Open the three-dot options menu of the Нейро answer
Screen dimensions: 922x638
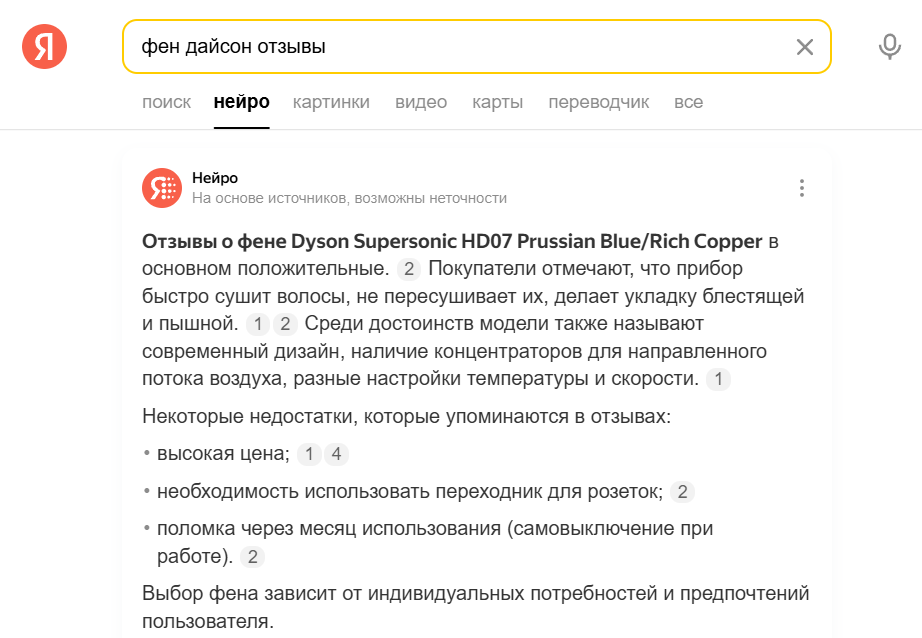(x=801, y=188)
